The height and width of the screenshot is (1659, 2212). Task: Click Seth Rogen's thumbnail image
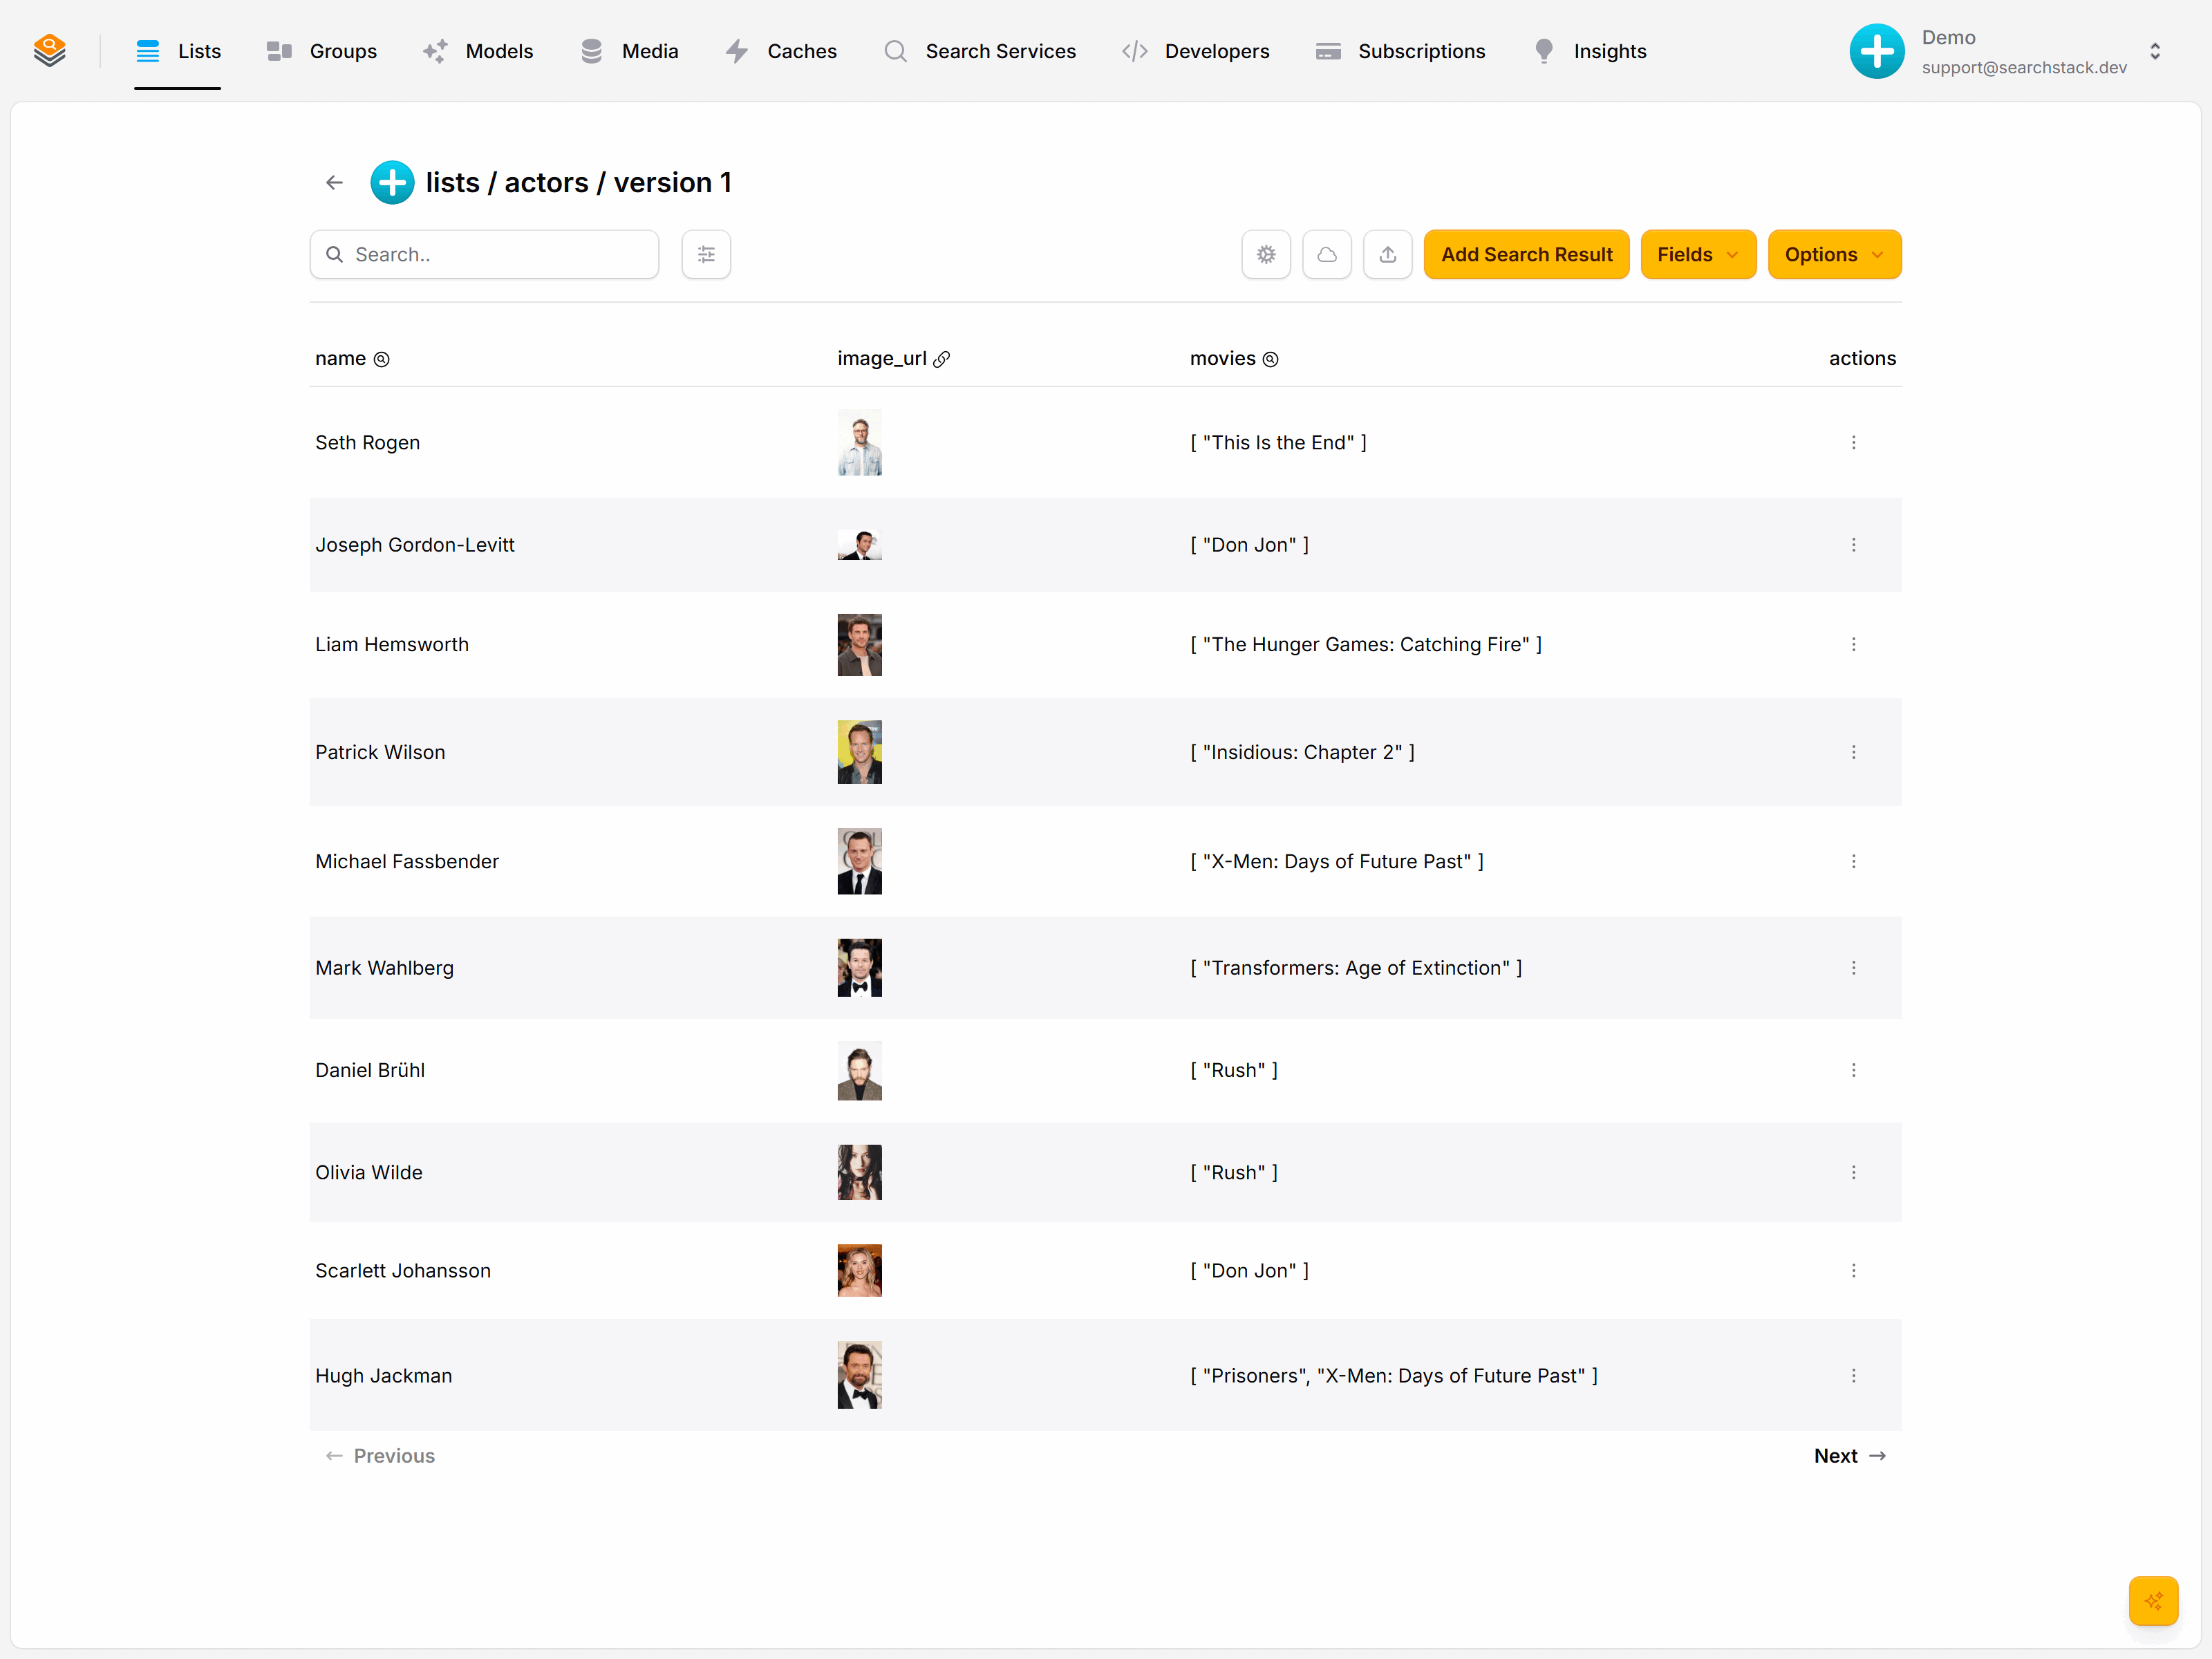859,442
